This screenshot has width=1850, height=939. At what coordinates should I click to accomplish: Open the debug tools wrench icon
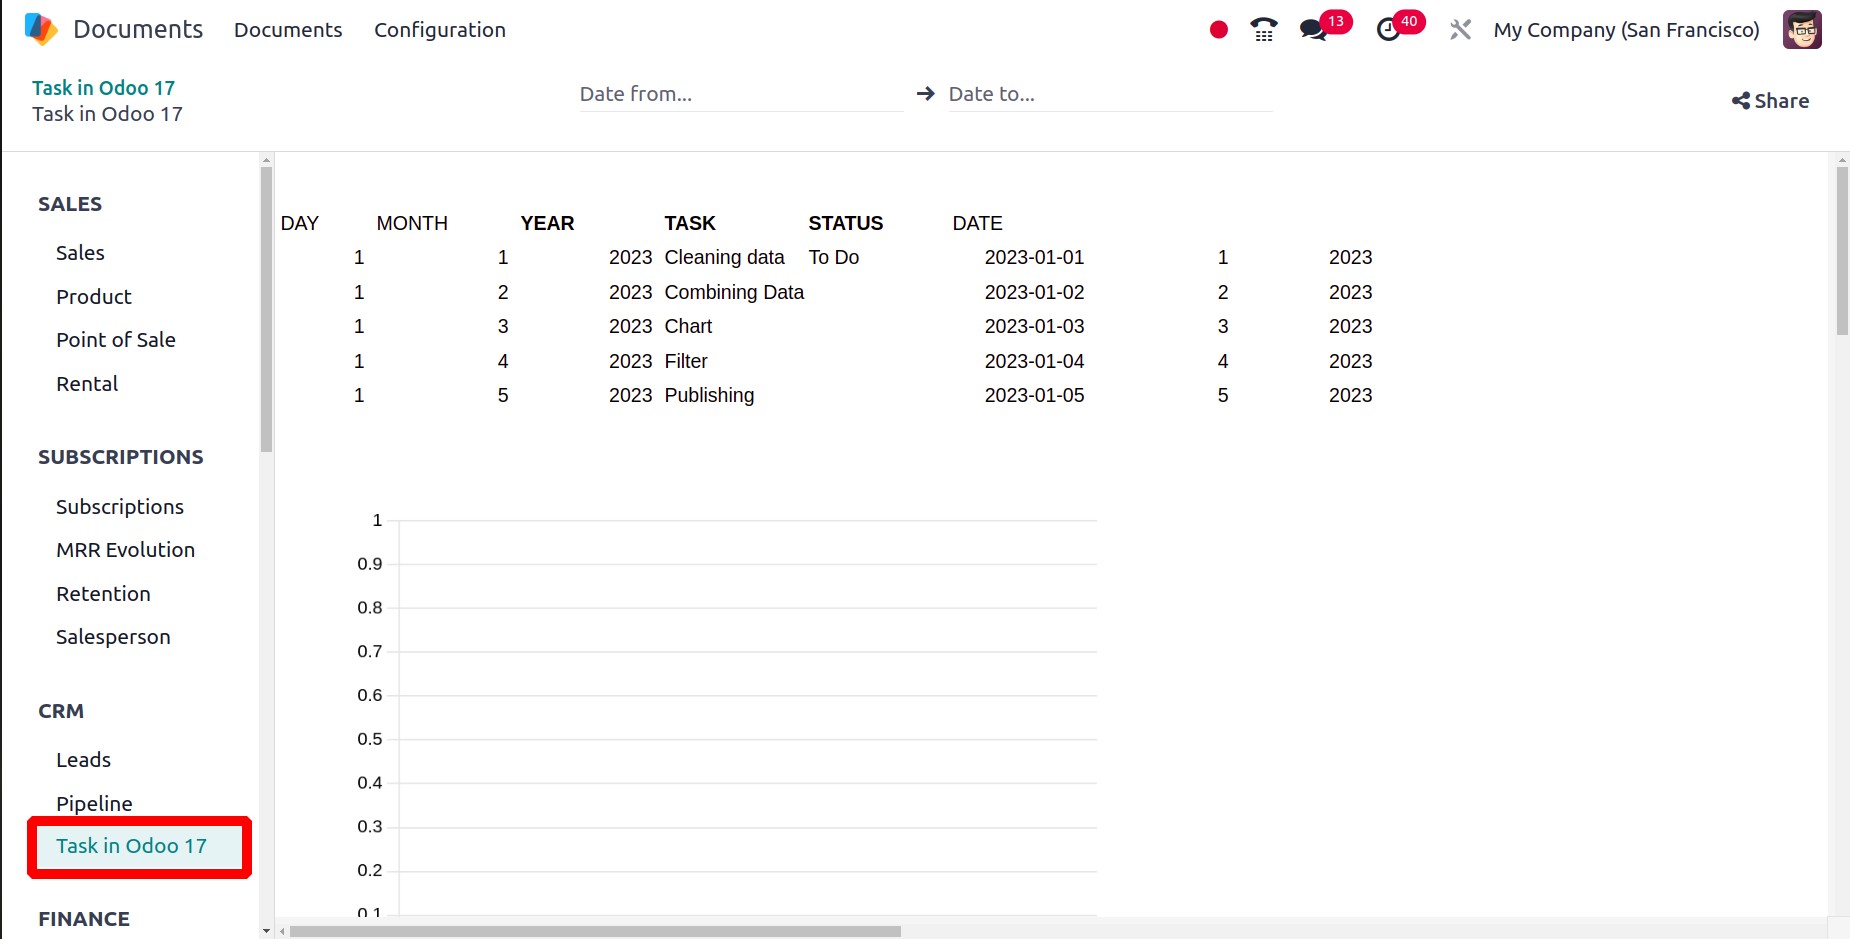pyautogui.click(x=1460, y=30)
